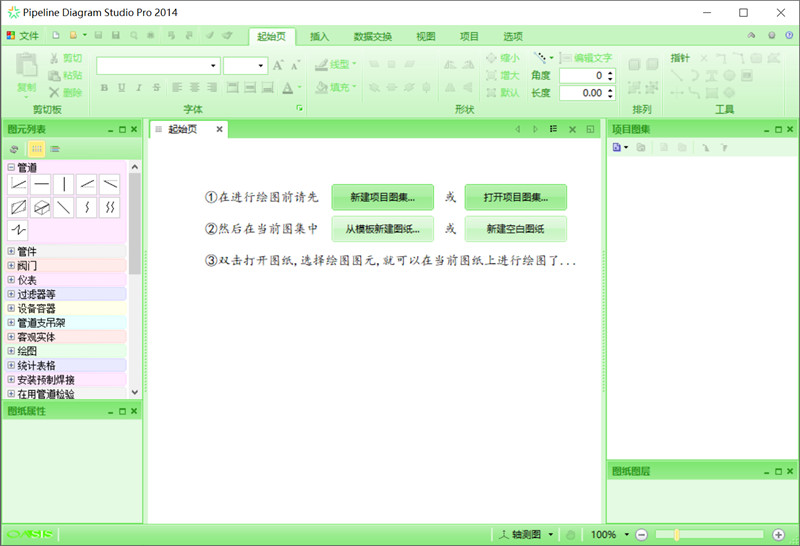Screen dimensions: 800x546
Task: Open the 文件 menu
Action: click(x=23, y=36)
